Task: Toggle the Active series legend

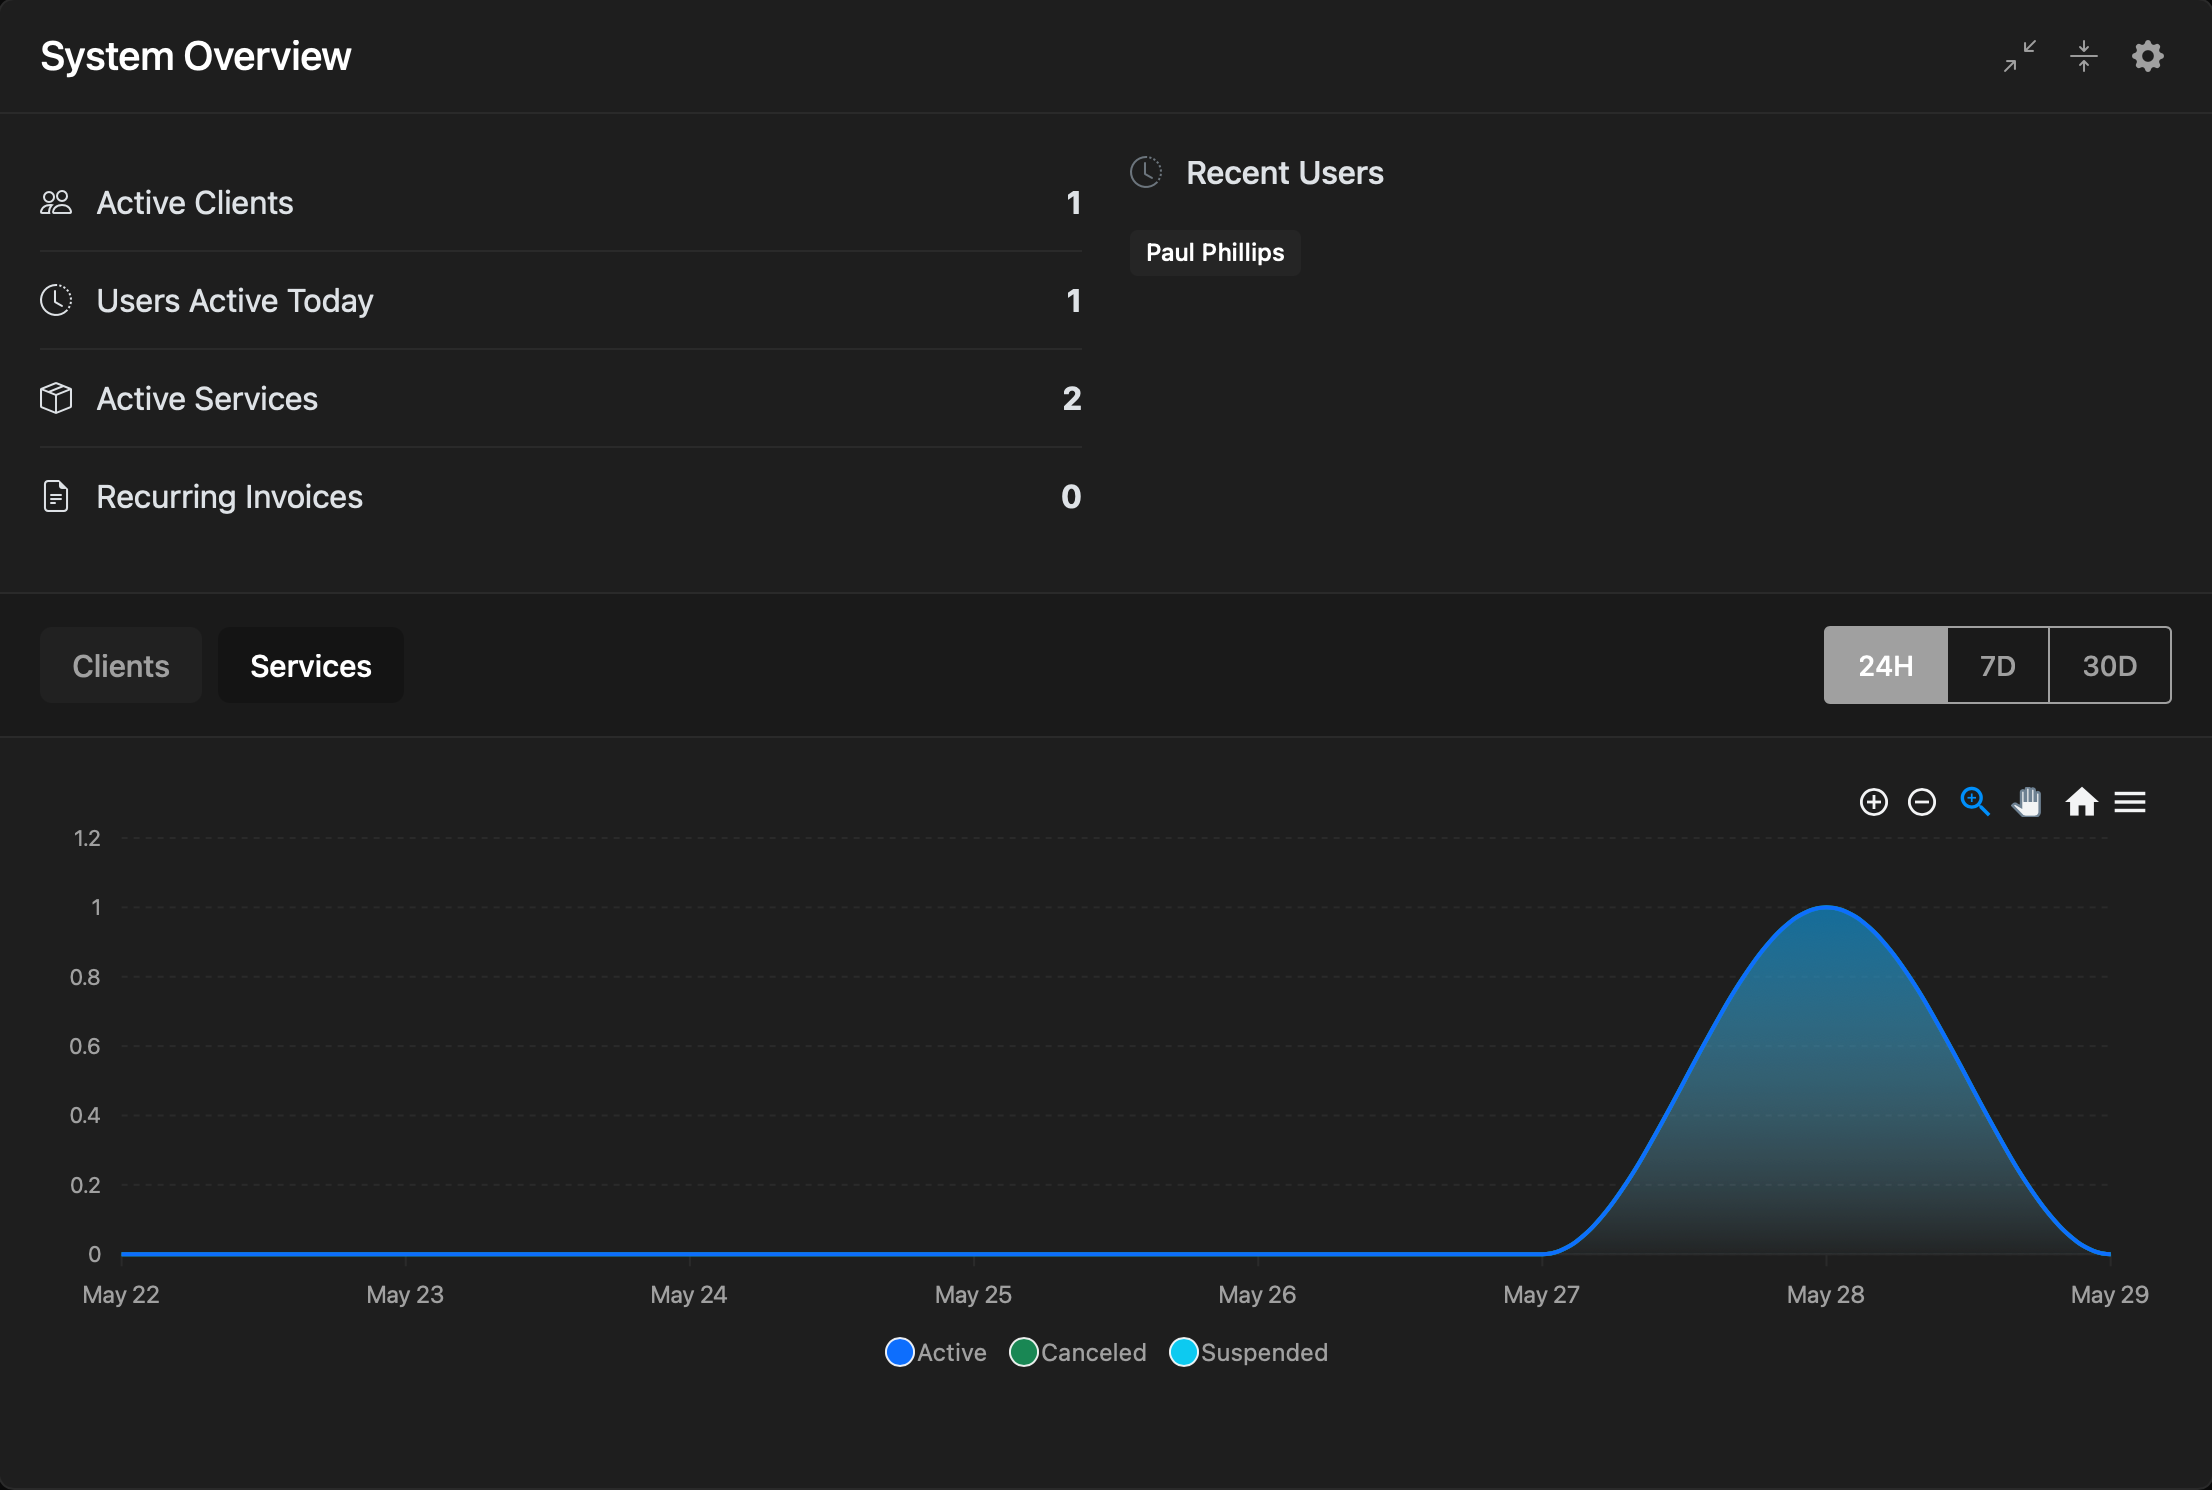Action: [x=936, y=1352]
